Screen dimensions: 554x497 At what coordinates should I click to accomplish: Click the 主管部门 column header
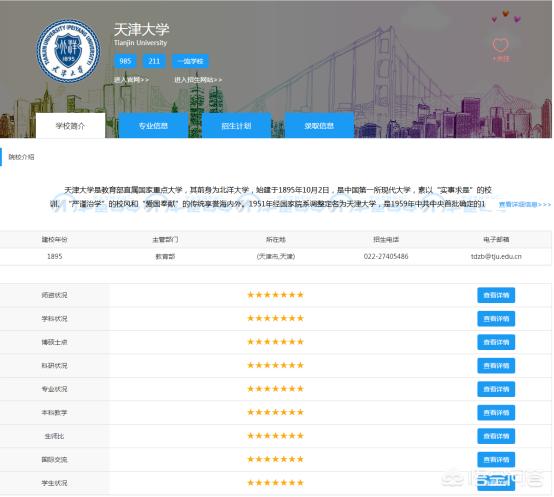tap(165, 239)
